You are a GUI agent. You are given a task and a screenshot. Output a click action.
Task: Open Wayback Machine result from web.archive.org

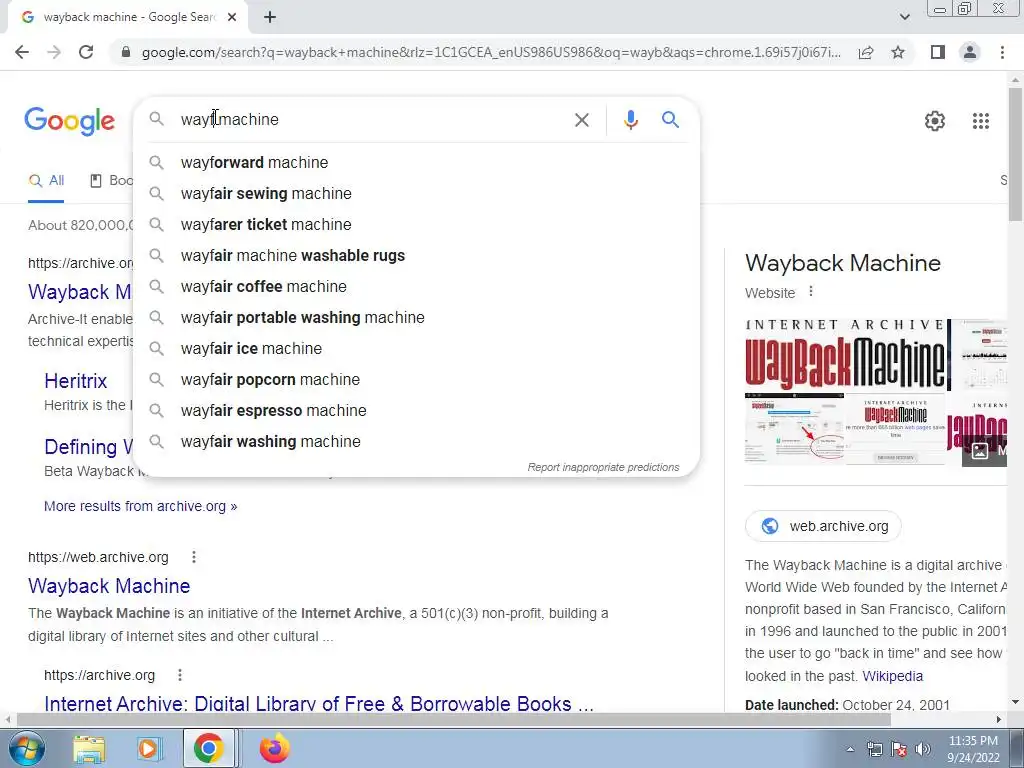click(x=109, y=586)
